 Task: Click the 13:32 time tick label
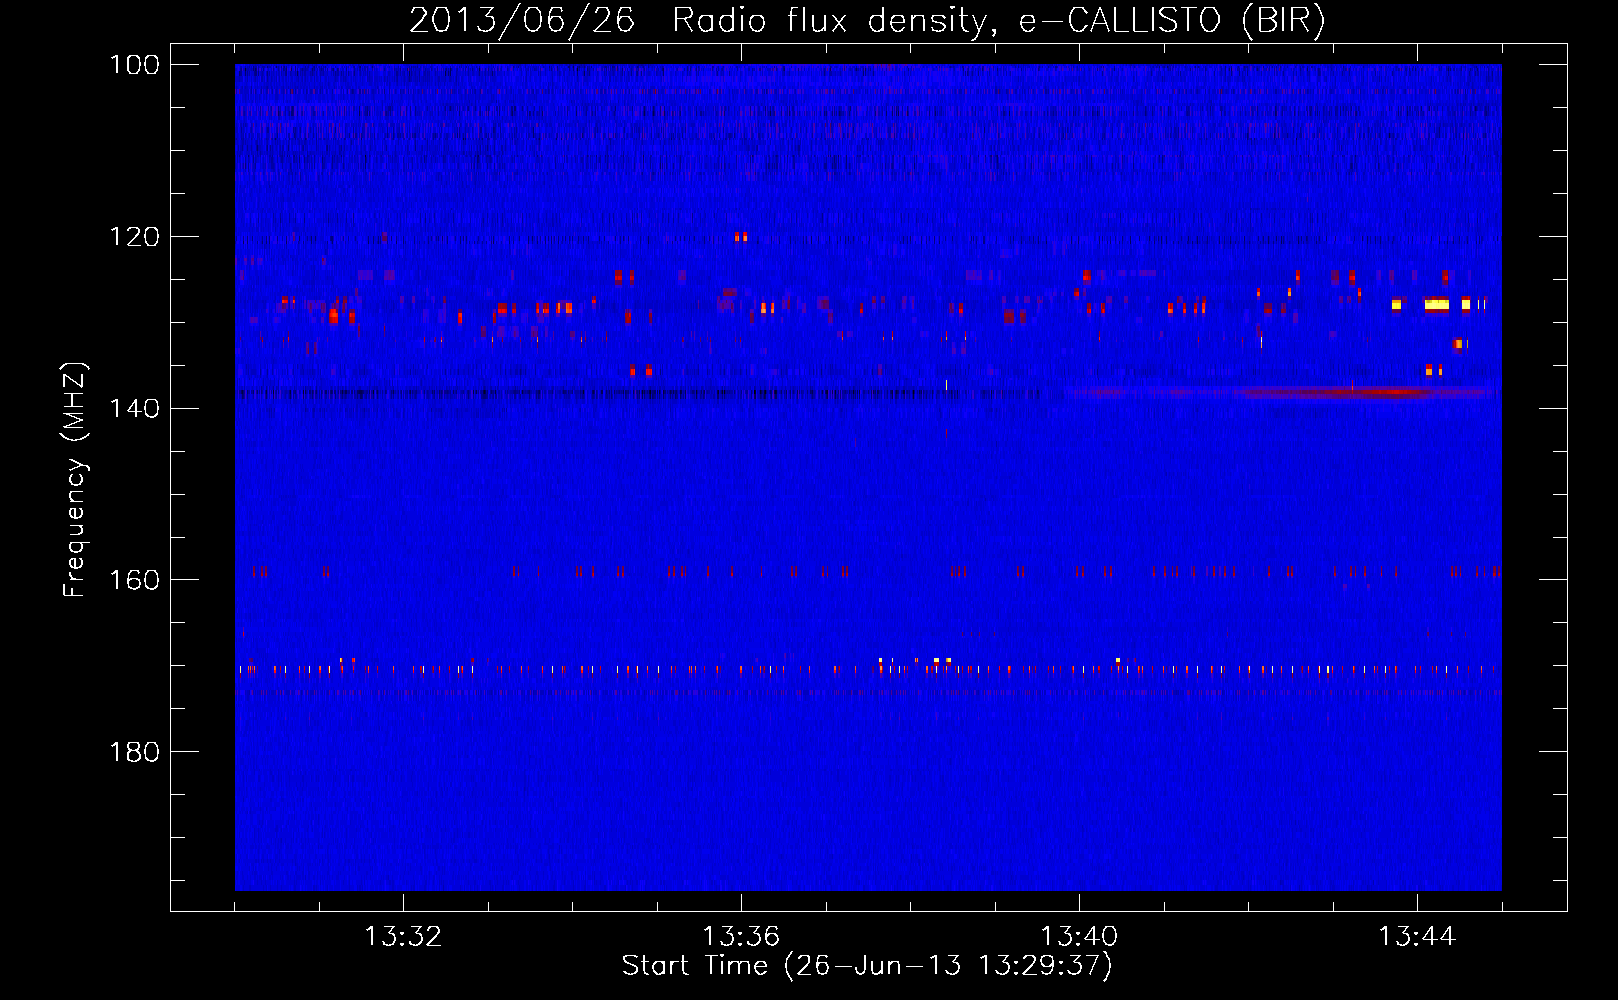(x=403, y=937)
